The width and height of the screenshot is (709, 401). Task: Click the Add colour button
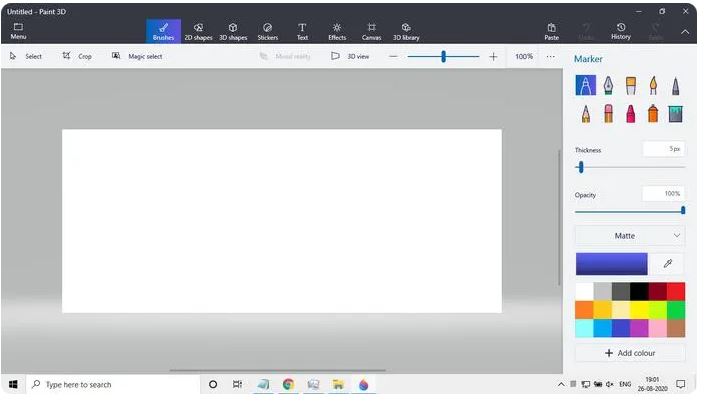click(x=630, y=353)
